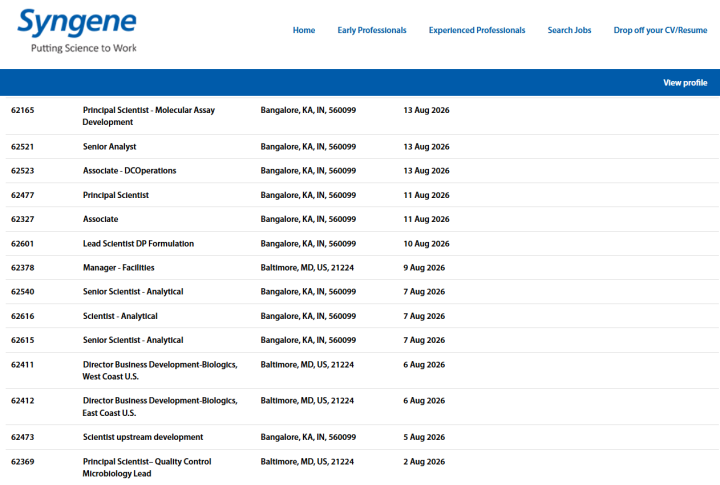Open Experienced Professionals menu
The image size is (720, 485).
tap(477, 30)
